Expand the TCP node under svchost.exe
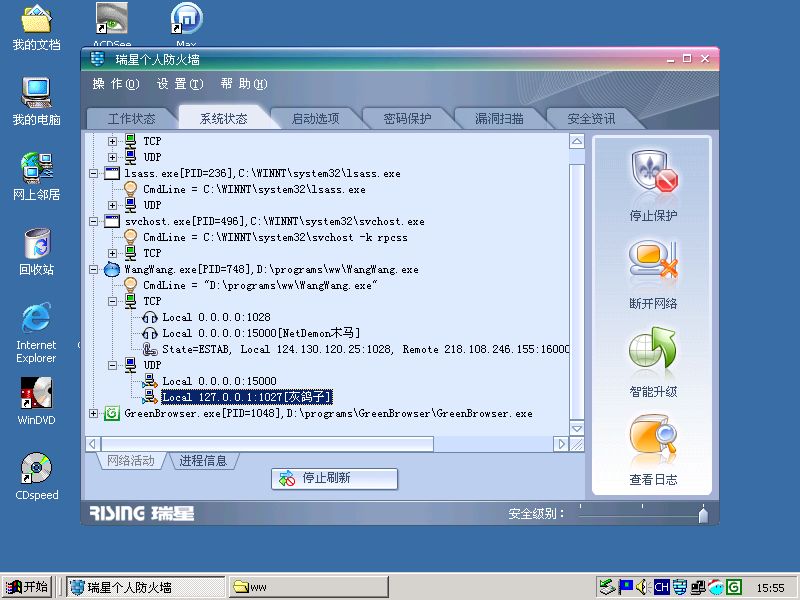The width and height of the screenshot is (800, 600). coord(112,253)
